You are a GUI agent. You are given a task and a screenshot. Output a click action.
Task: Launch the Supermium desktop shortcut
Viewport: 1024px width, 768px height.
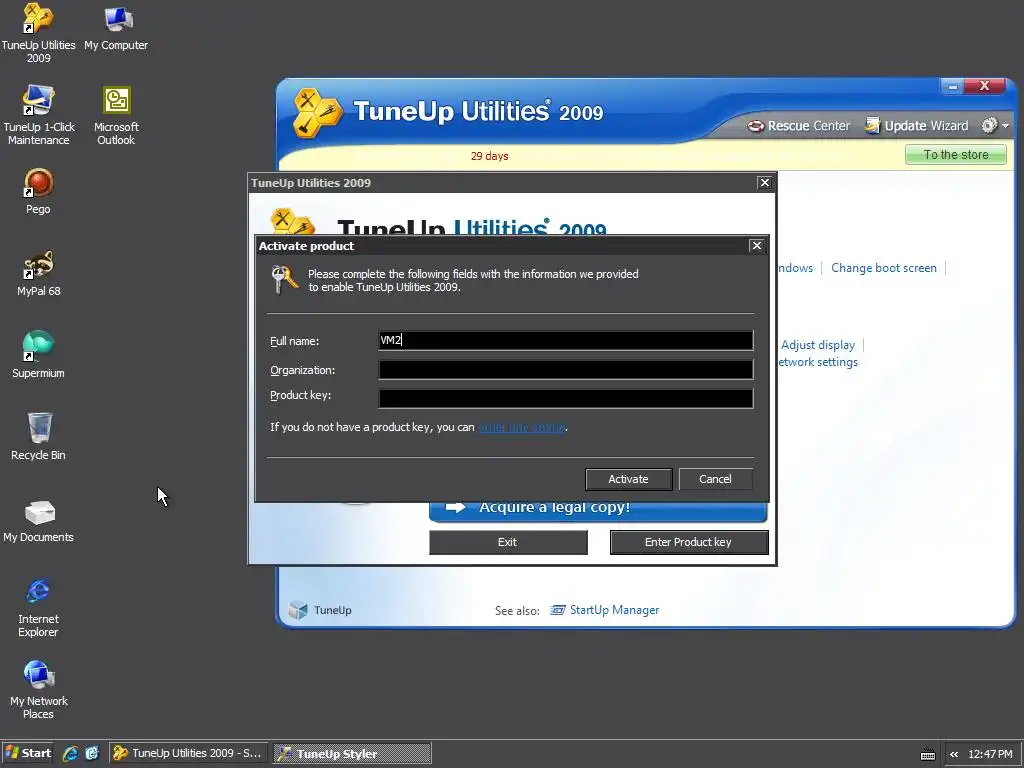tap(38, 355)
